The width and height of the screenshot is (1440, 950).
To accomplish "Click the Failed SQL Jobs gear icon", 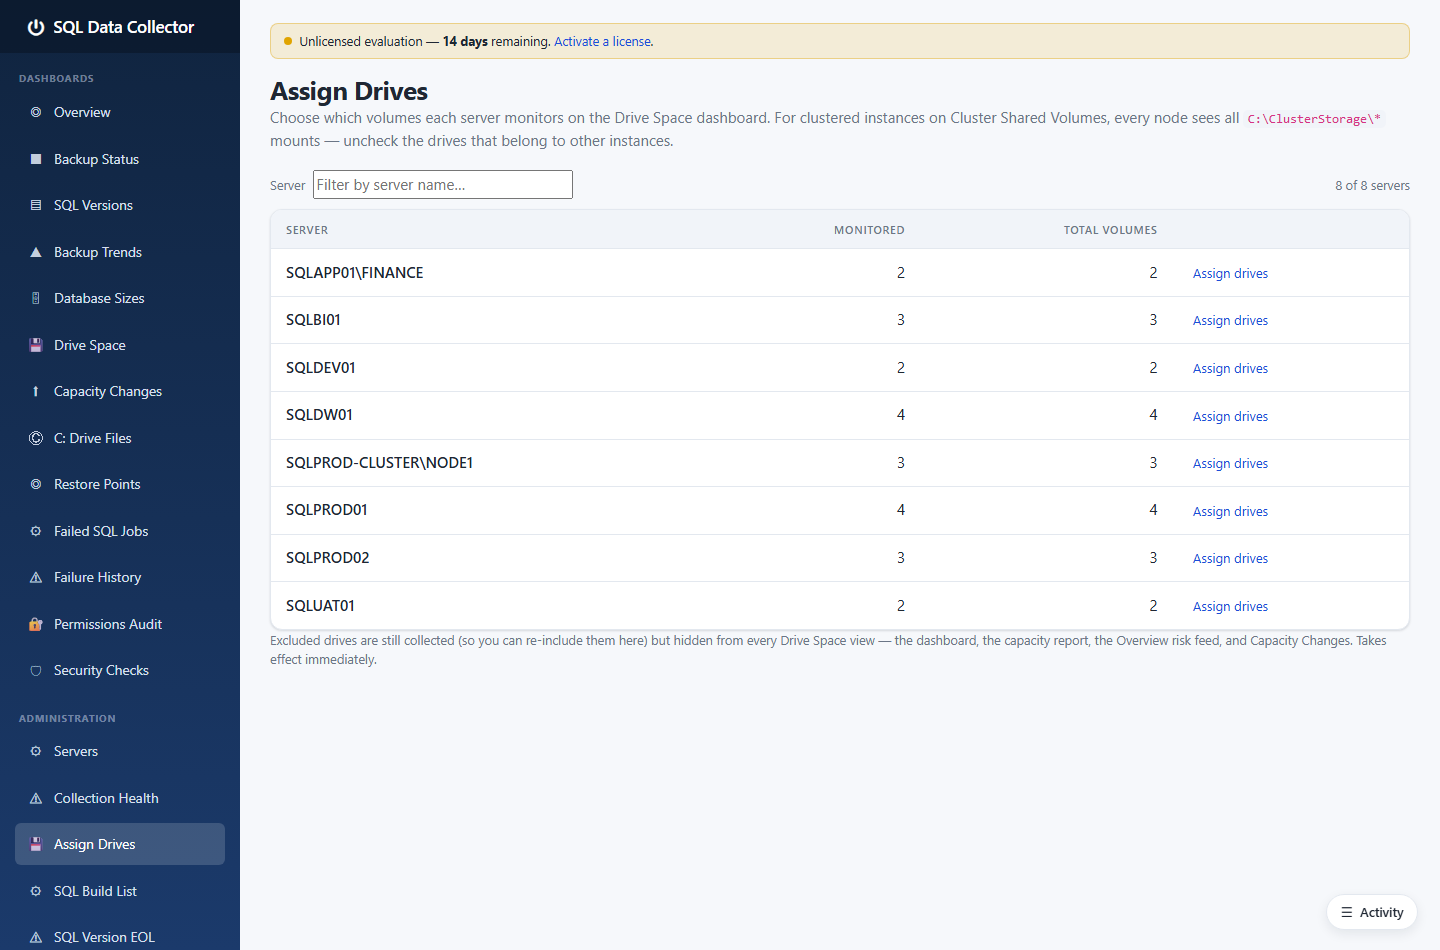I will point(36,531).
